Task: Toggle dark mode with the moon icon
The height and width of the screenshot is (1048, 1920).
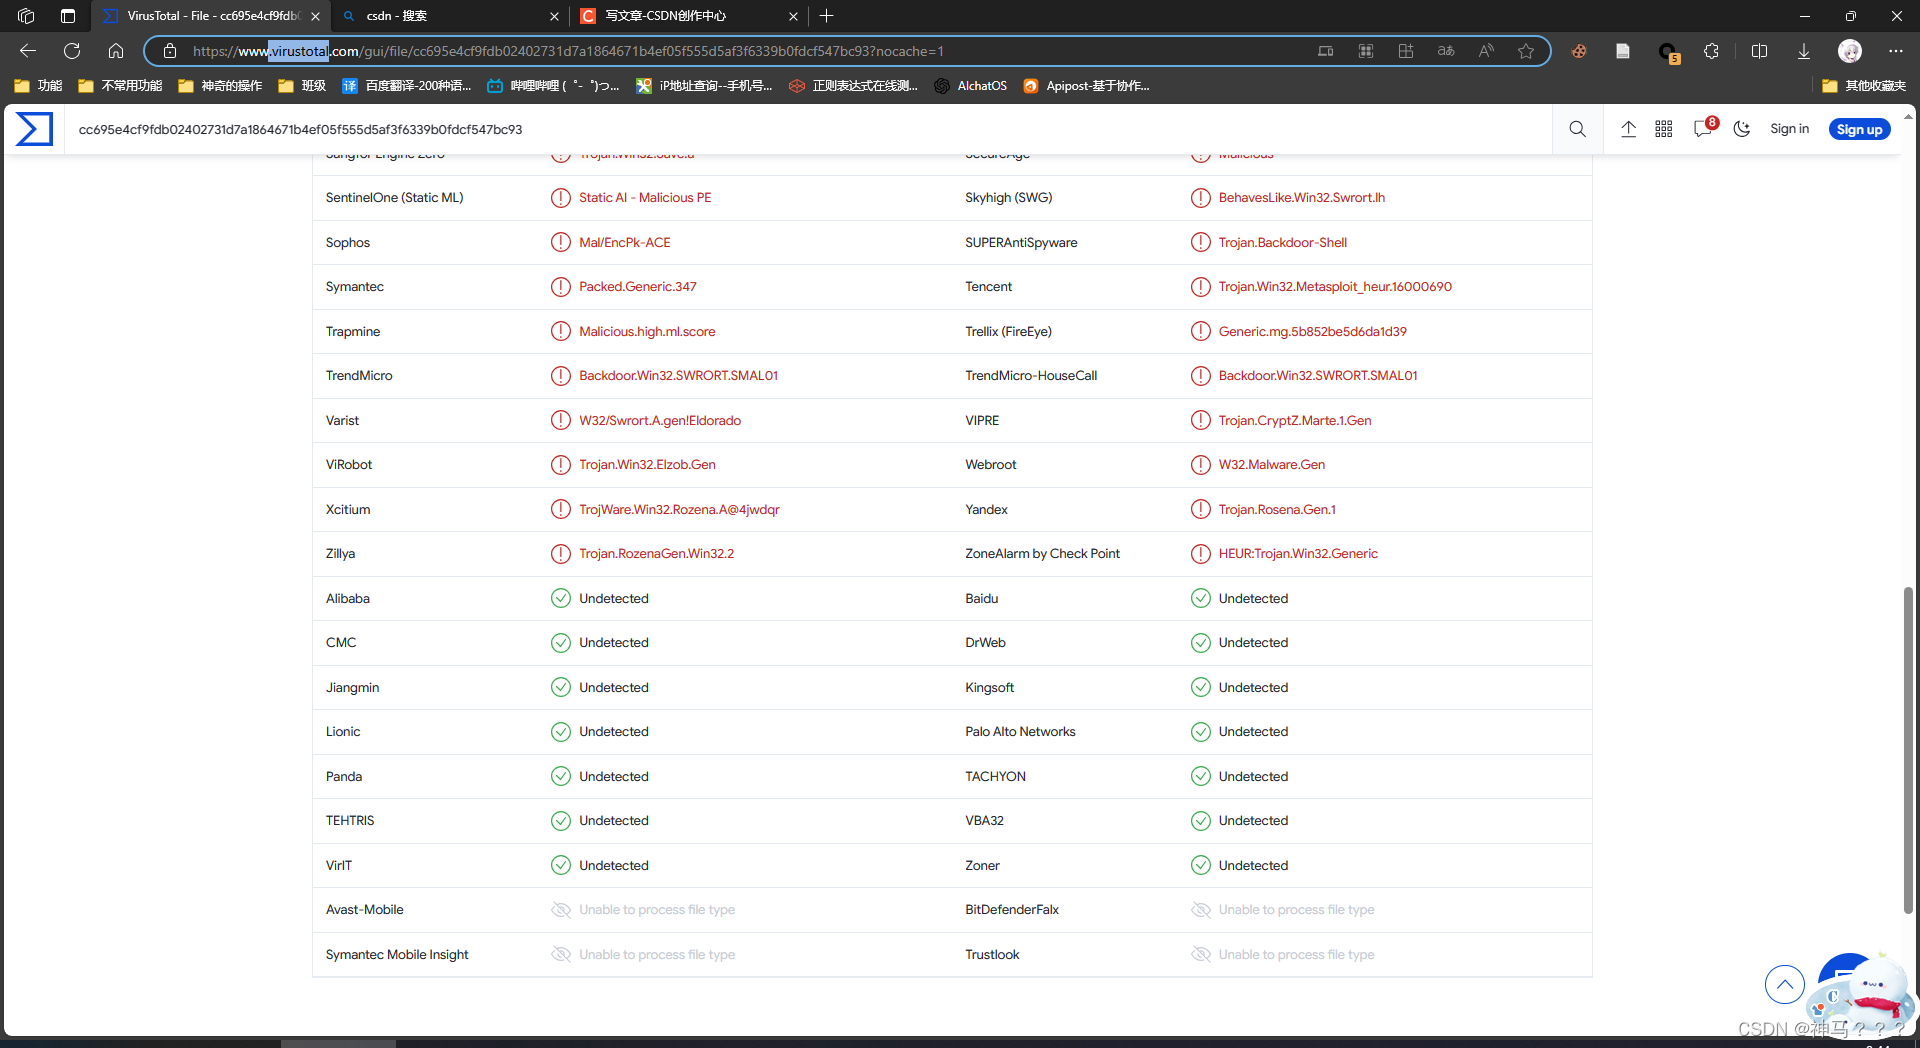Action: tap(1742, 129)
